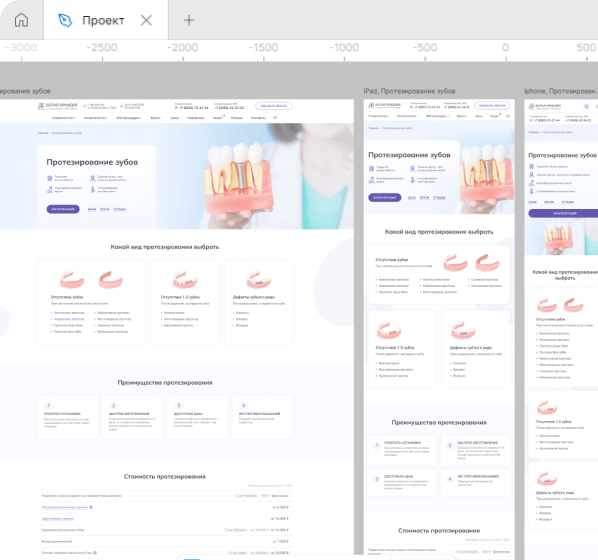
Task: Click phone call icon in iphone frame header
Action: (587, 106)
